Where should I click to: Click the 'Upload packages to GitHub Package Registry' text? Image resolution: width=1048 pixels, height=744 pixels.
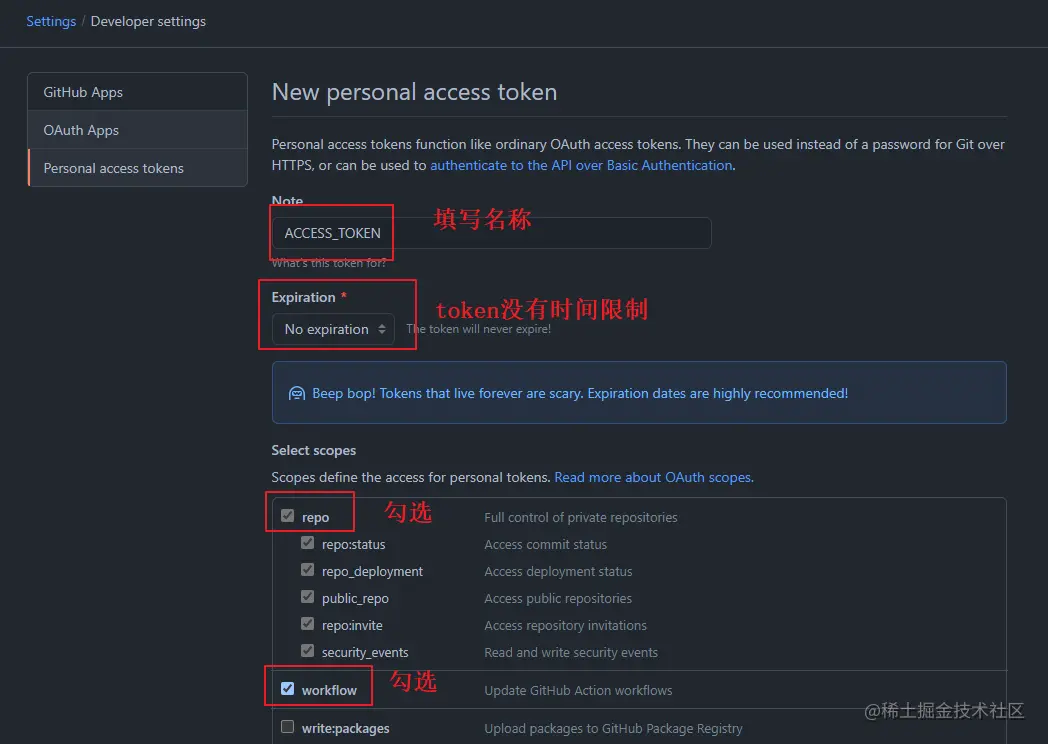614,729
